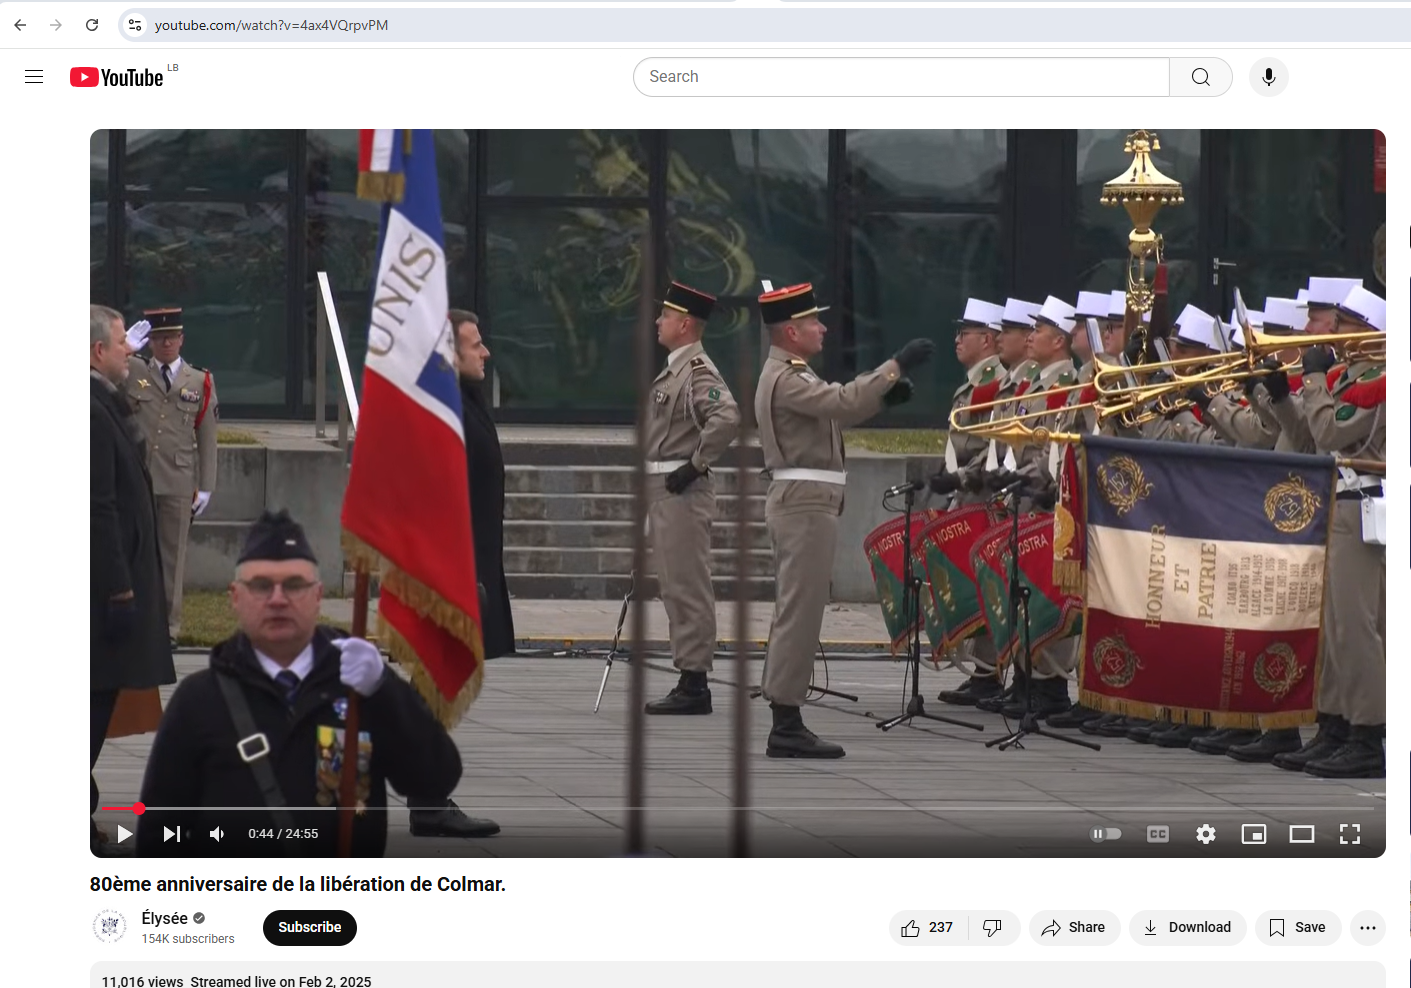
Task: Click the YouTube logo home link
Action: (117, 77)
